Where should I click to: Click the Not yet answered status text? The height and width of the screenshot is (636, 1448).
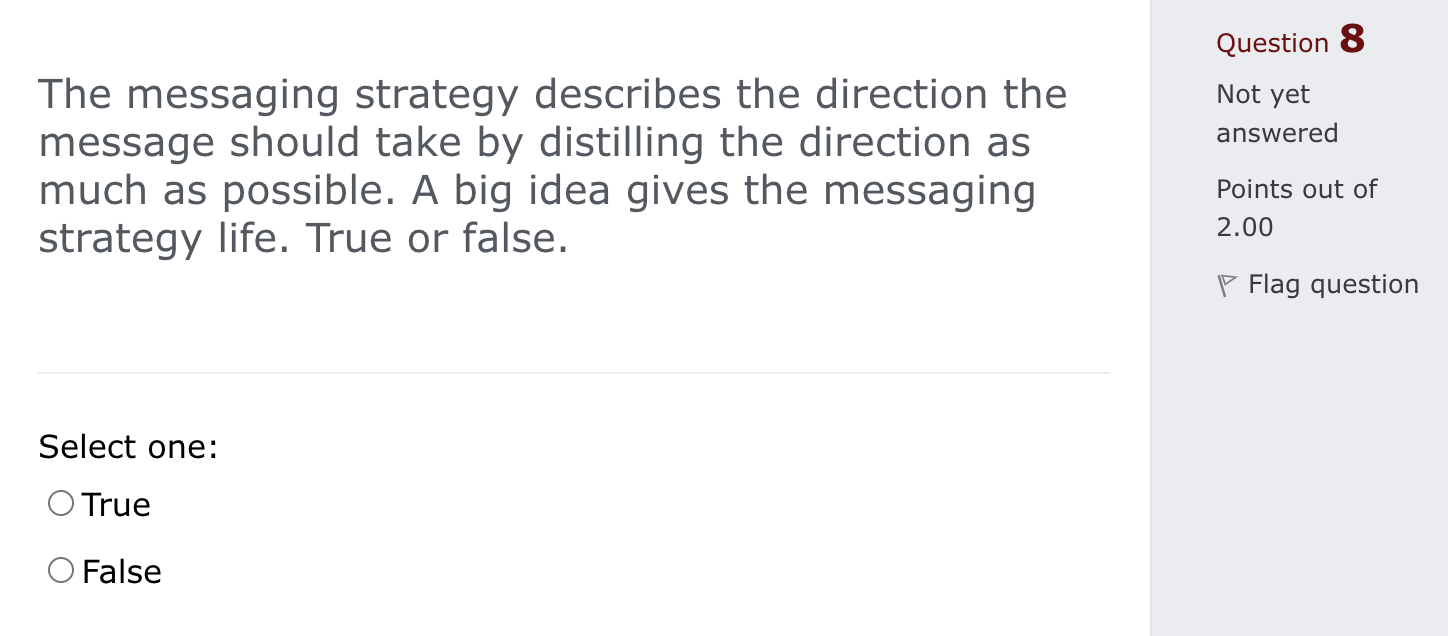click(x=1277, y=112)
